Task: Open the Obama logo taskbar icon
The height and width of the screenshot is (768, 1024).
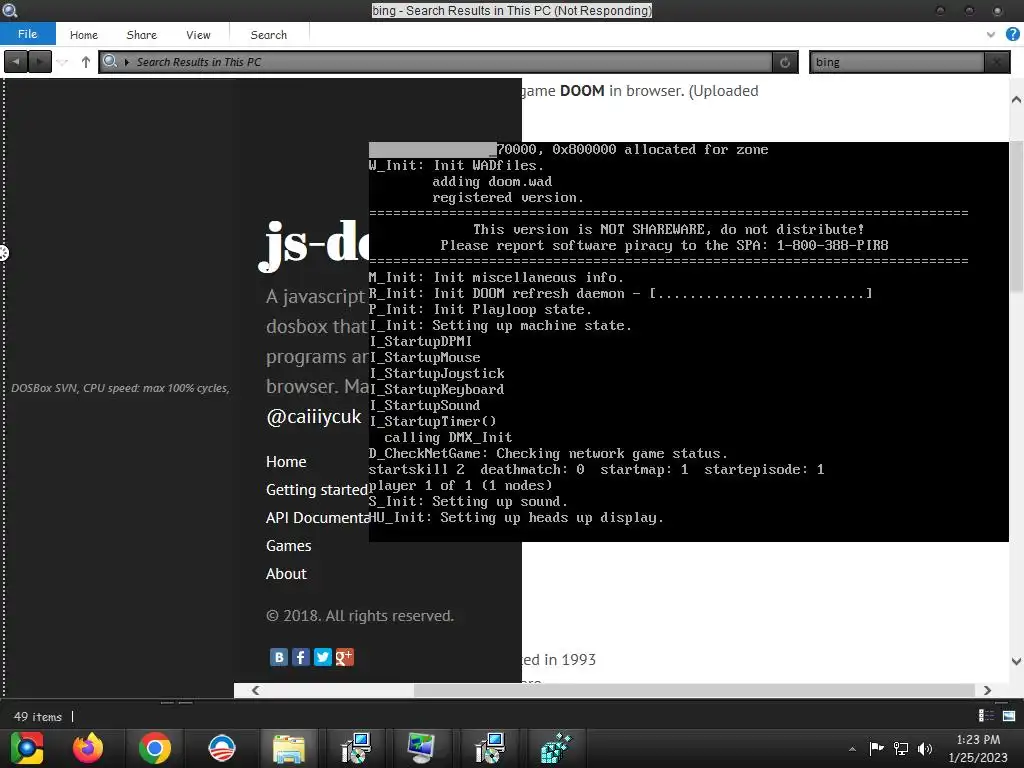Action: (x=221, y=748)
